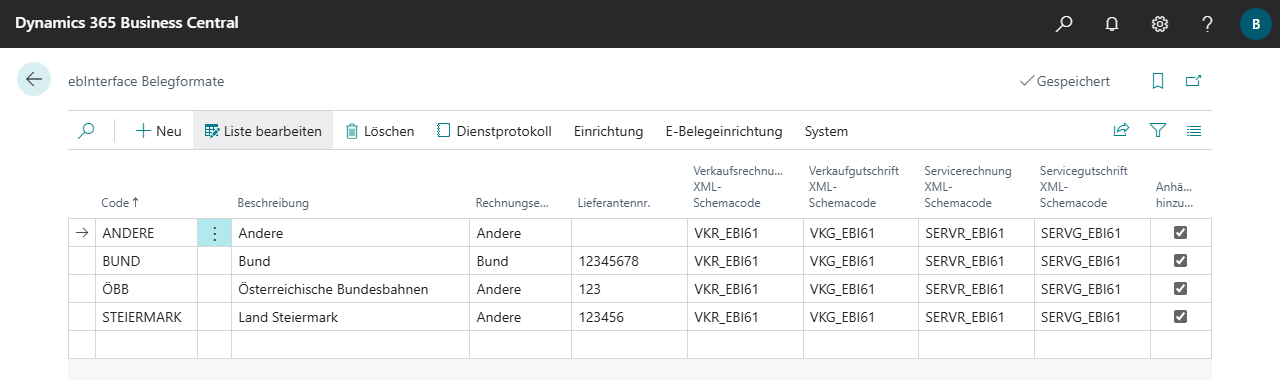
Task: Select the ANDERE code cell
Action: coord(146,233)
